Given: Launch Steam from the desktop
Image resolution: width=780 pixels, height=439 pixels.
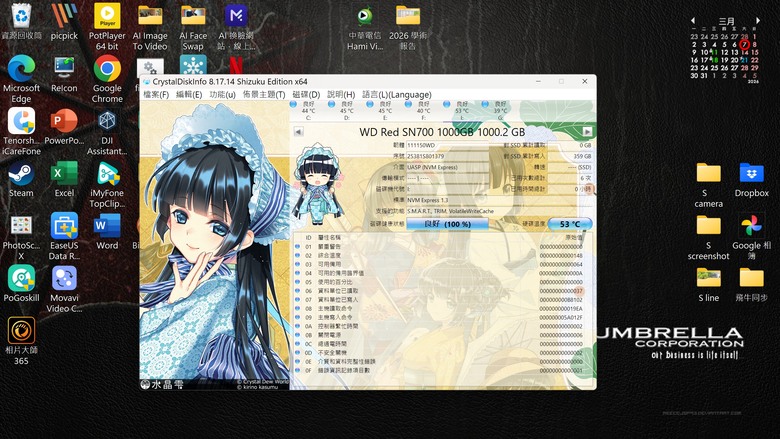Looking at the screenshot, I should pos(21,179).
